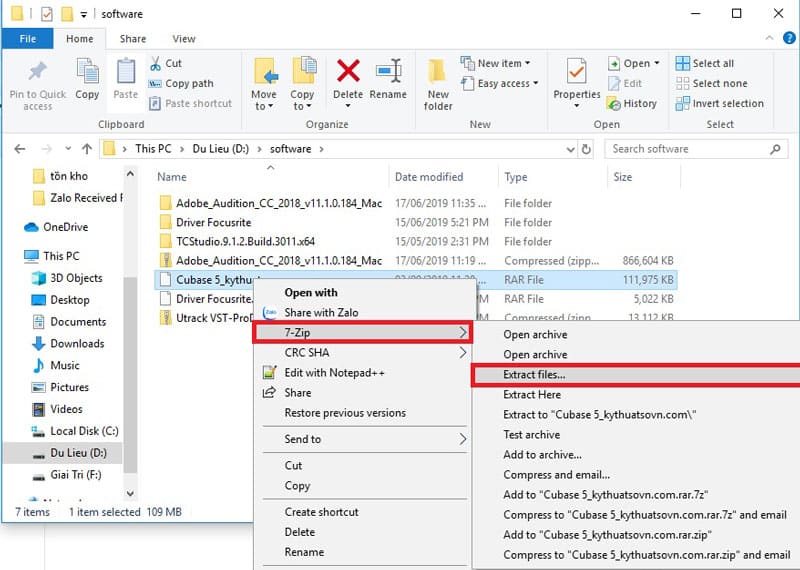
Task: Click the red Delete icon
Action: pos(348,71)
